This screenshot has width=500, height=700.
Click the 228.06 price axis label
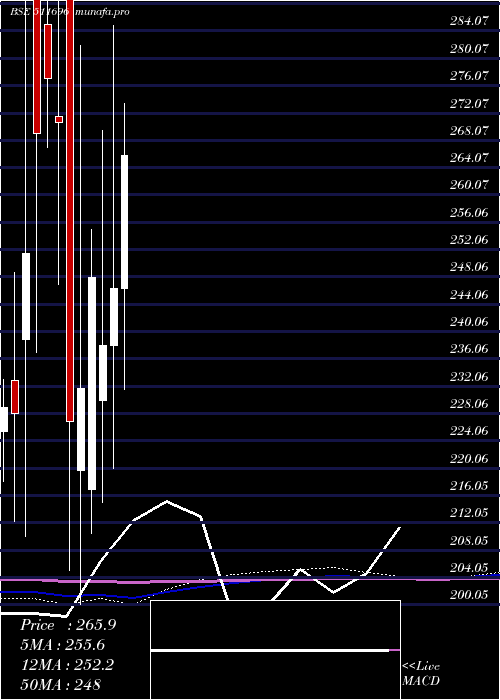point(469,404)
